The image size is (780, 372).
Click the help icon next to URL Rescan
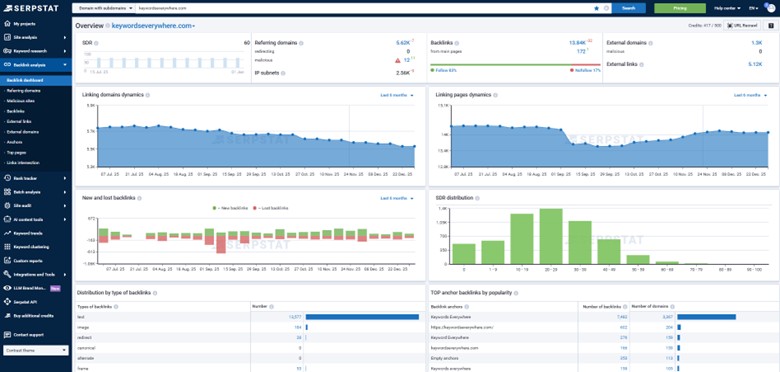tap(770, 25)
